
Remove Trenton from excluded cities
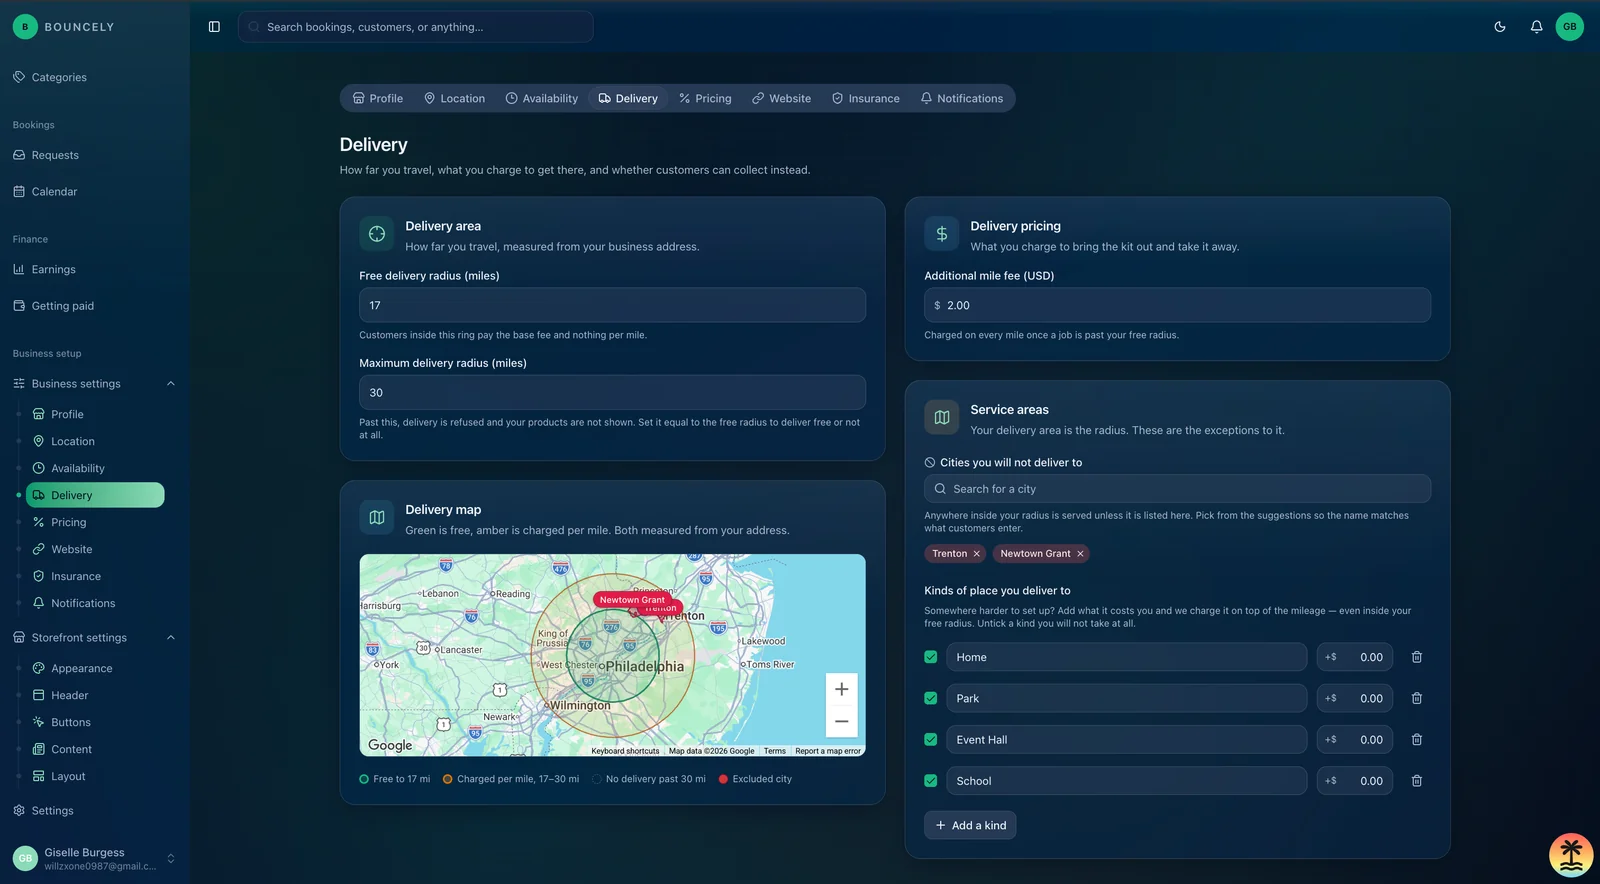point(976,553)
